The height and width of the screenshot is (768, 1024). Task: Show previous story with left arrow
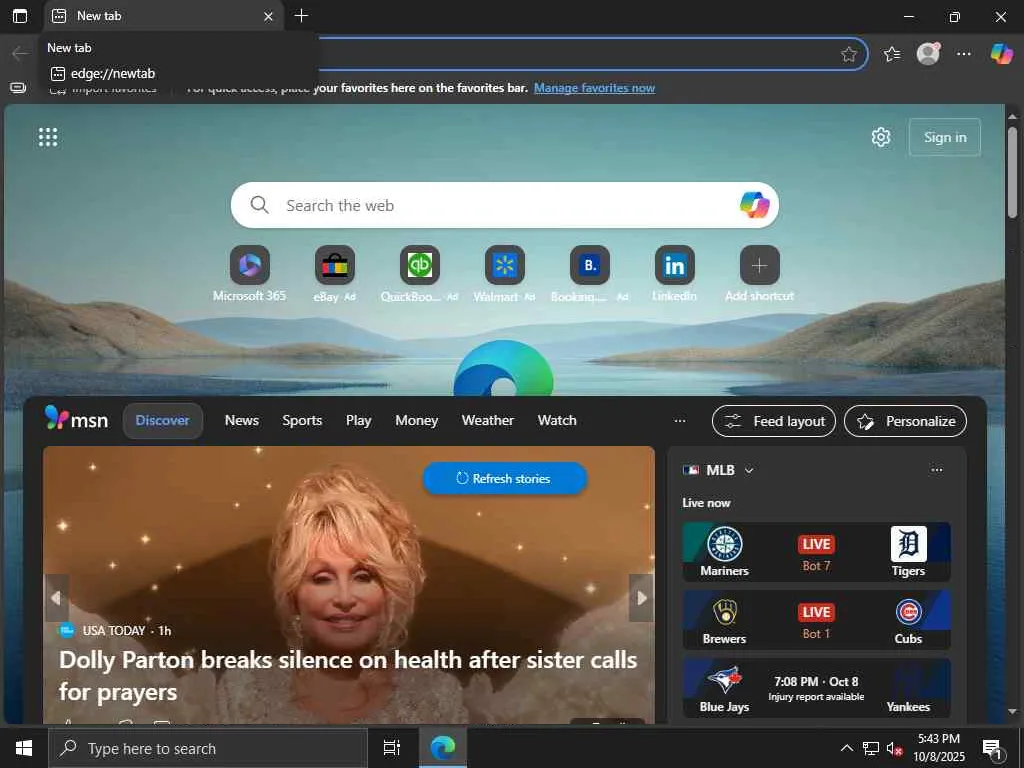pos(56,598)
